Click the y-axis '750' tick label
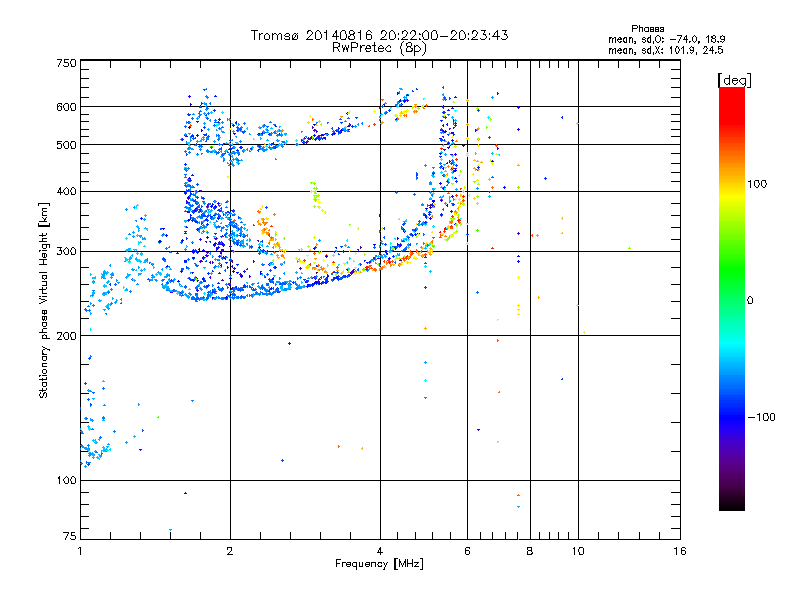This screenshot has width=800, height=600. (x=66, y=63)
